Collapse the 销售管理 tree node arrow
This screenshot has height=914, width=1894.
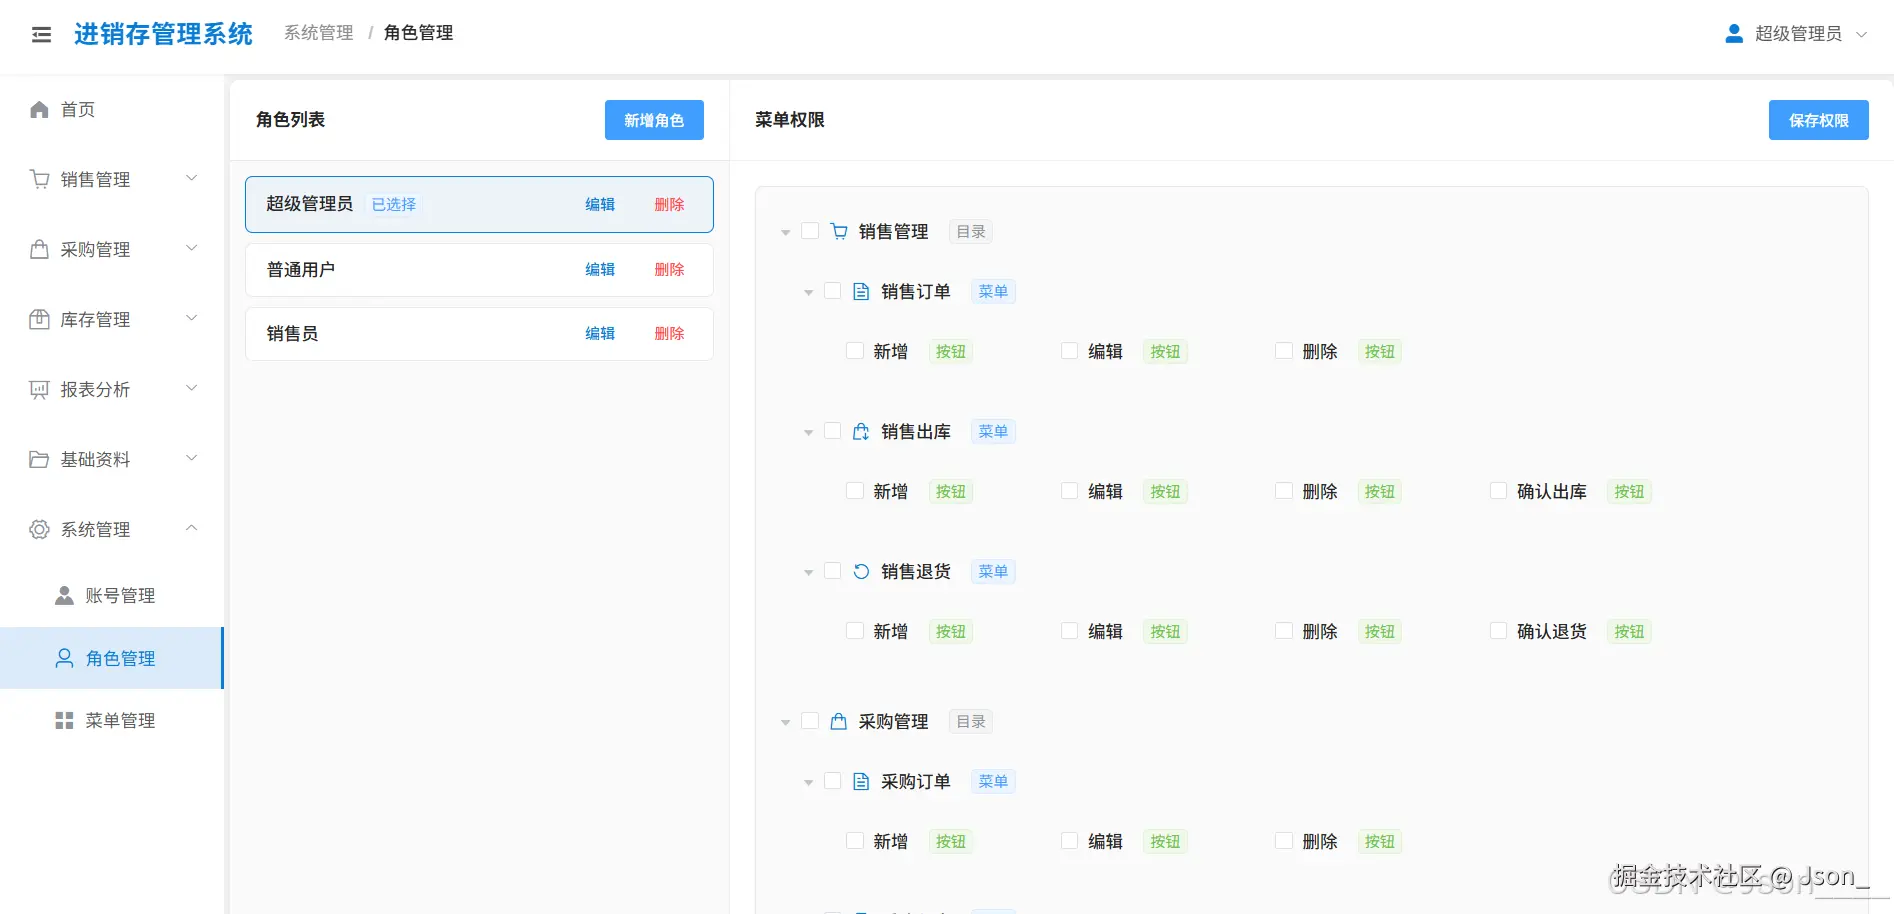coord(786,233)
